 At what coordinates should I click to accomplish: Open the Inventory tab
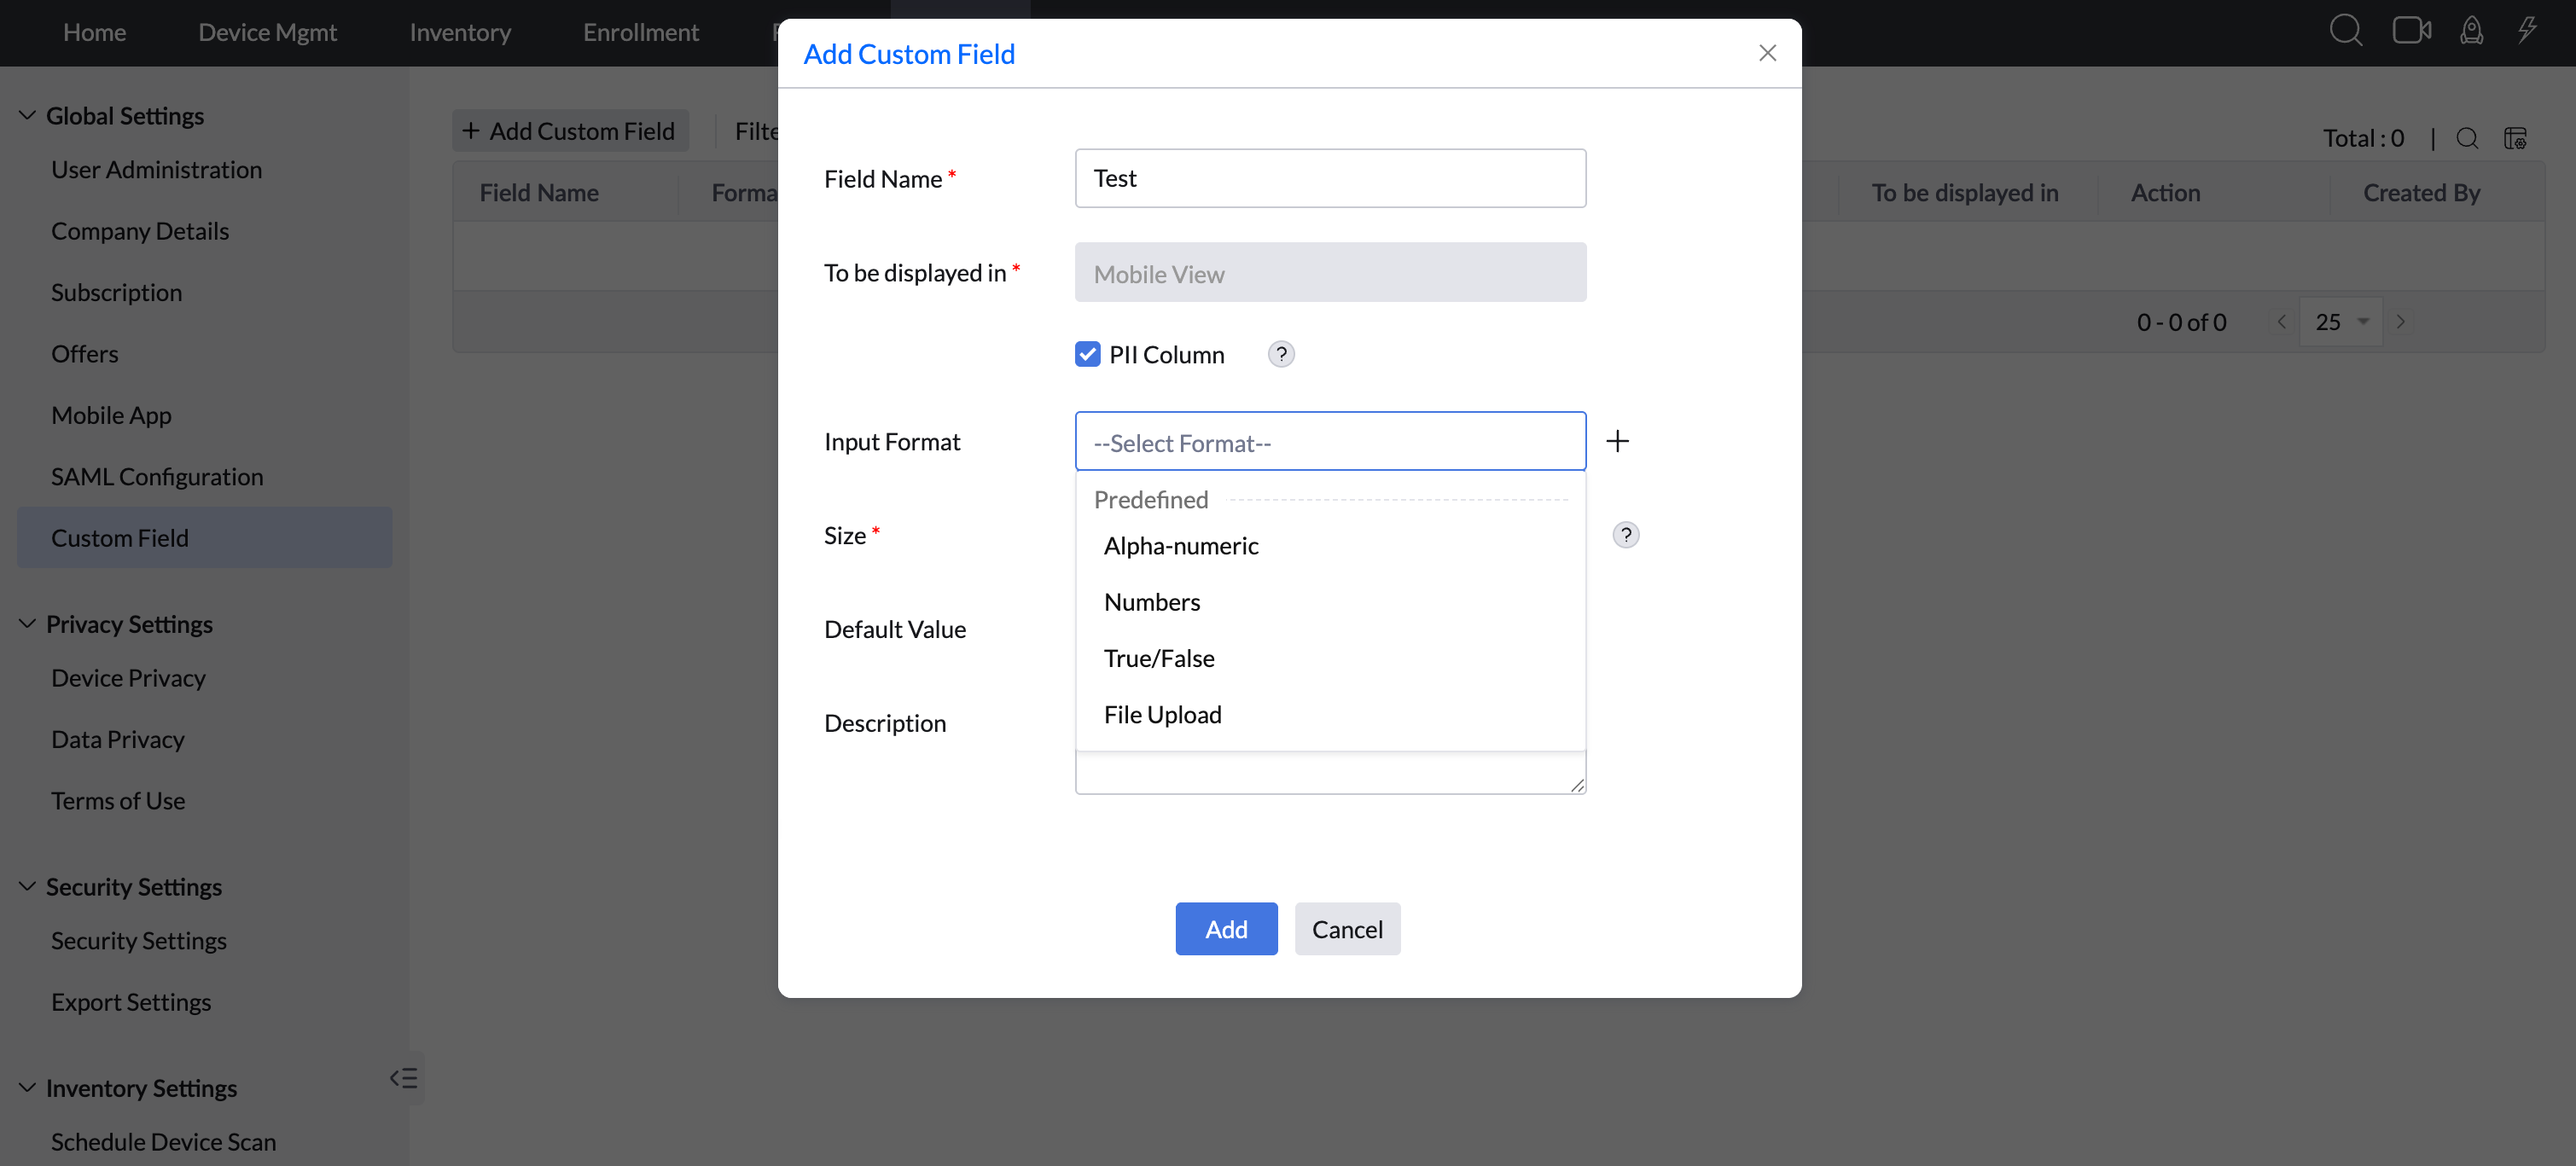click(460, 32)
